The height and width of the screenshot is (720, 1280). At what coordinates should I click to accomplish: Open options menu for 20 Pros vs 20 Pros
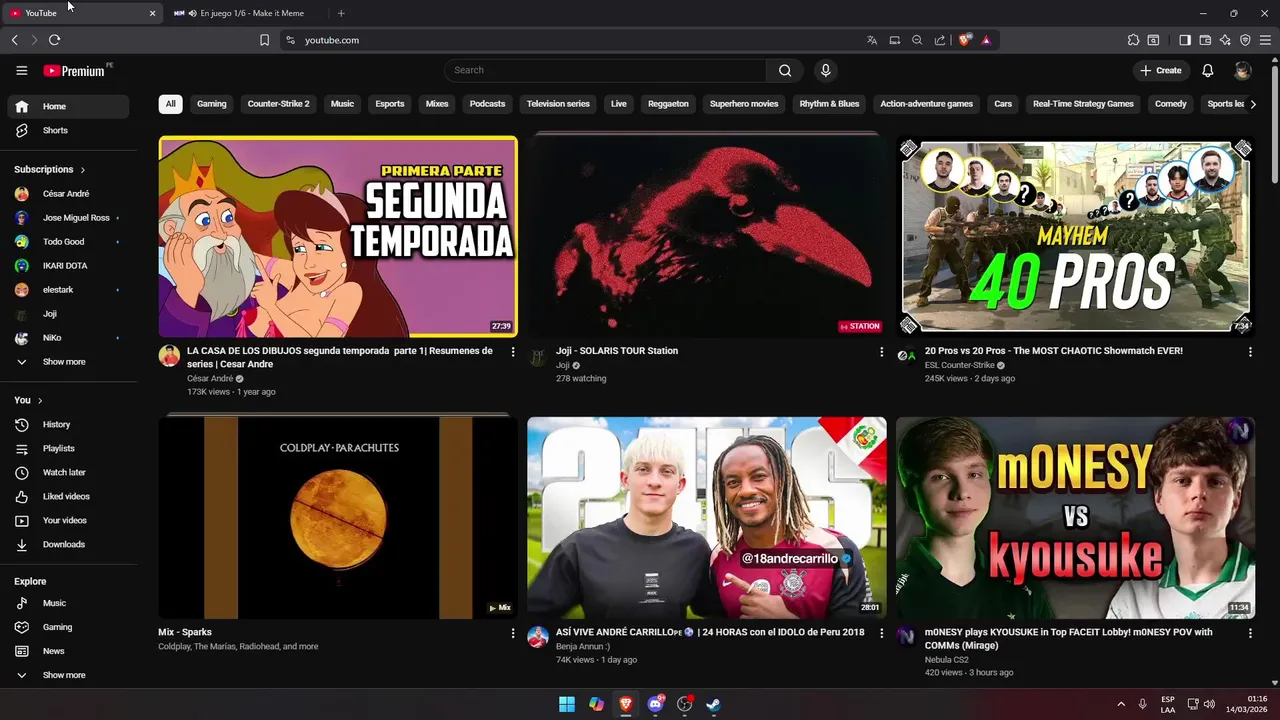[x=1249, y=352]
